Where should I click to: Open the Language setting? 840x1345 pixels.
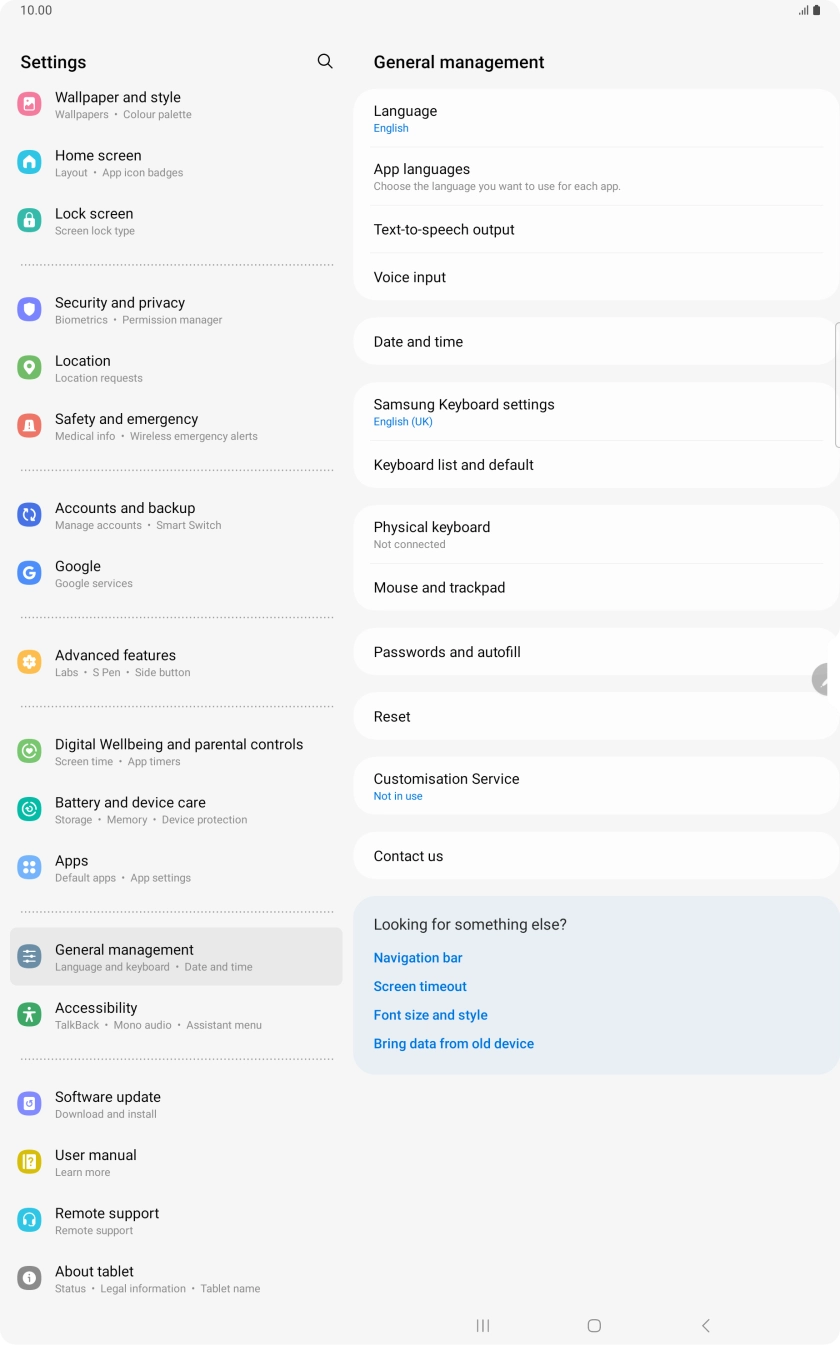point(596,118)
